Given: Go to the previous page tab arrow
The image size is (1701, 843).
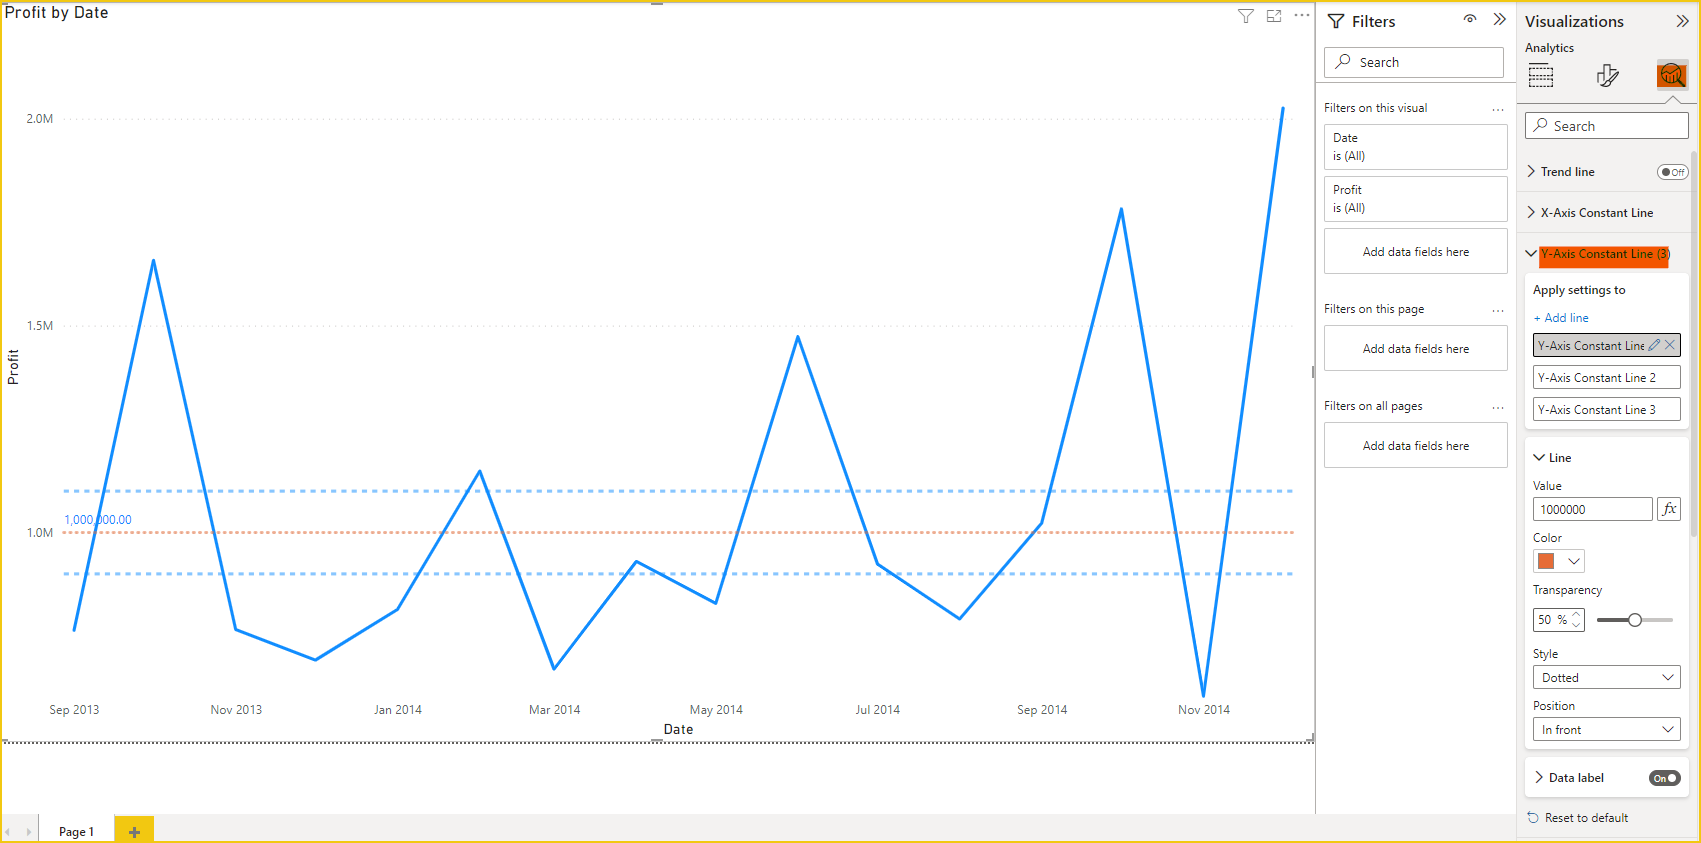Looking at the screenshot, I should (x=8, y=832).
